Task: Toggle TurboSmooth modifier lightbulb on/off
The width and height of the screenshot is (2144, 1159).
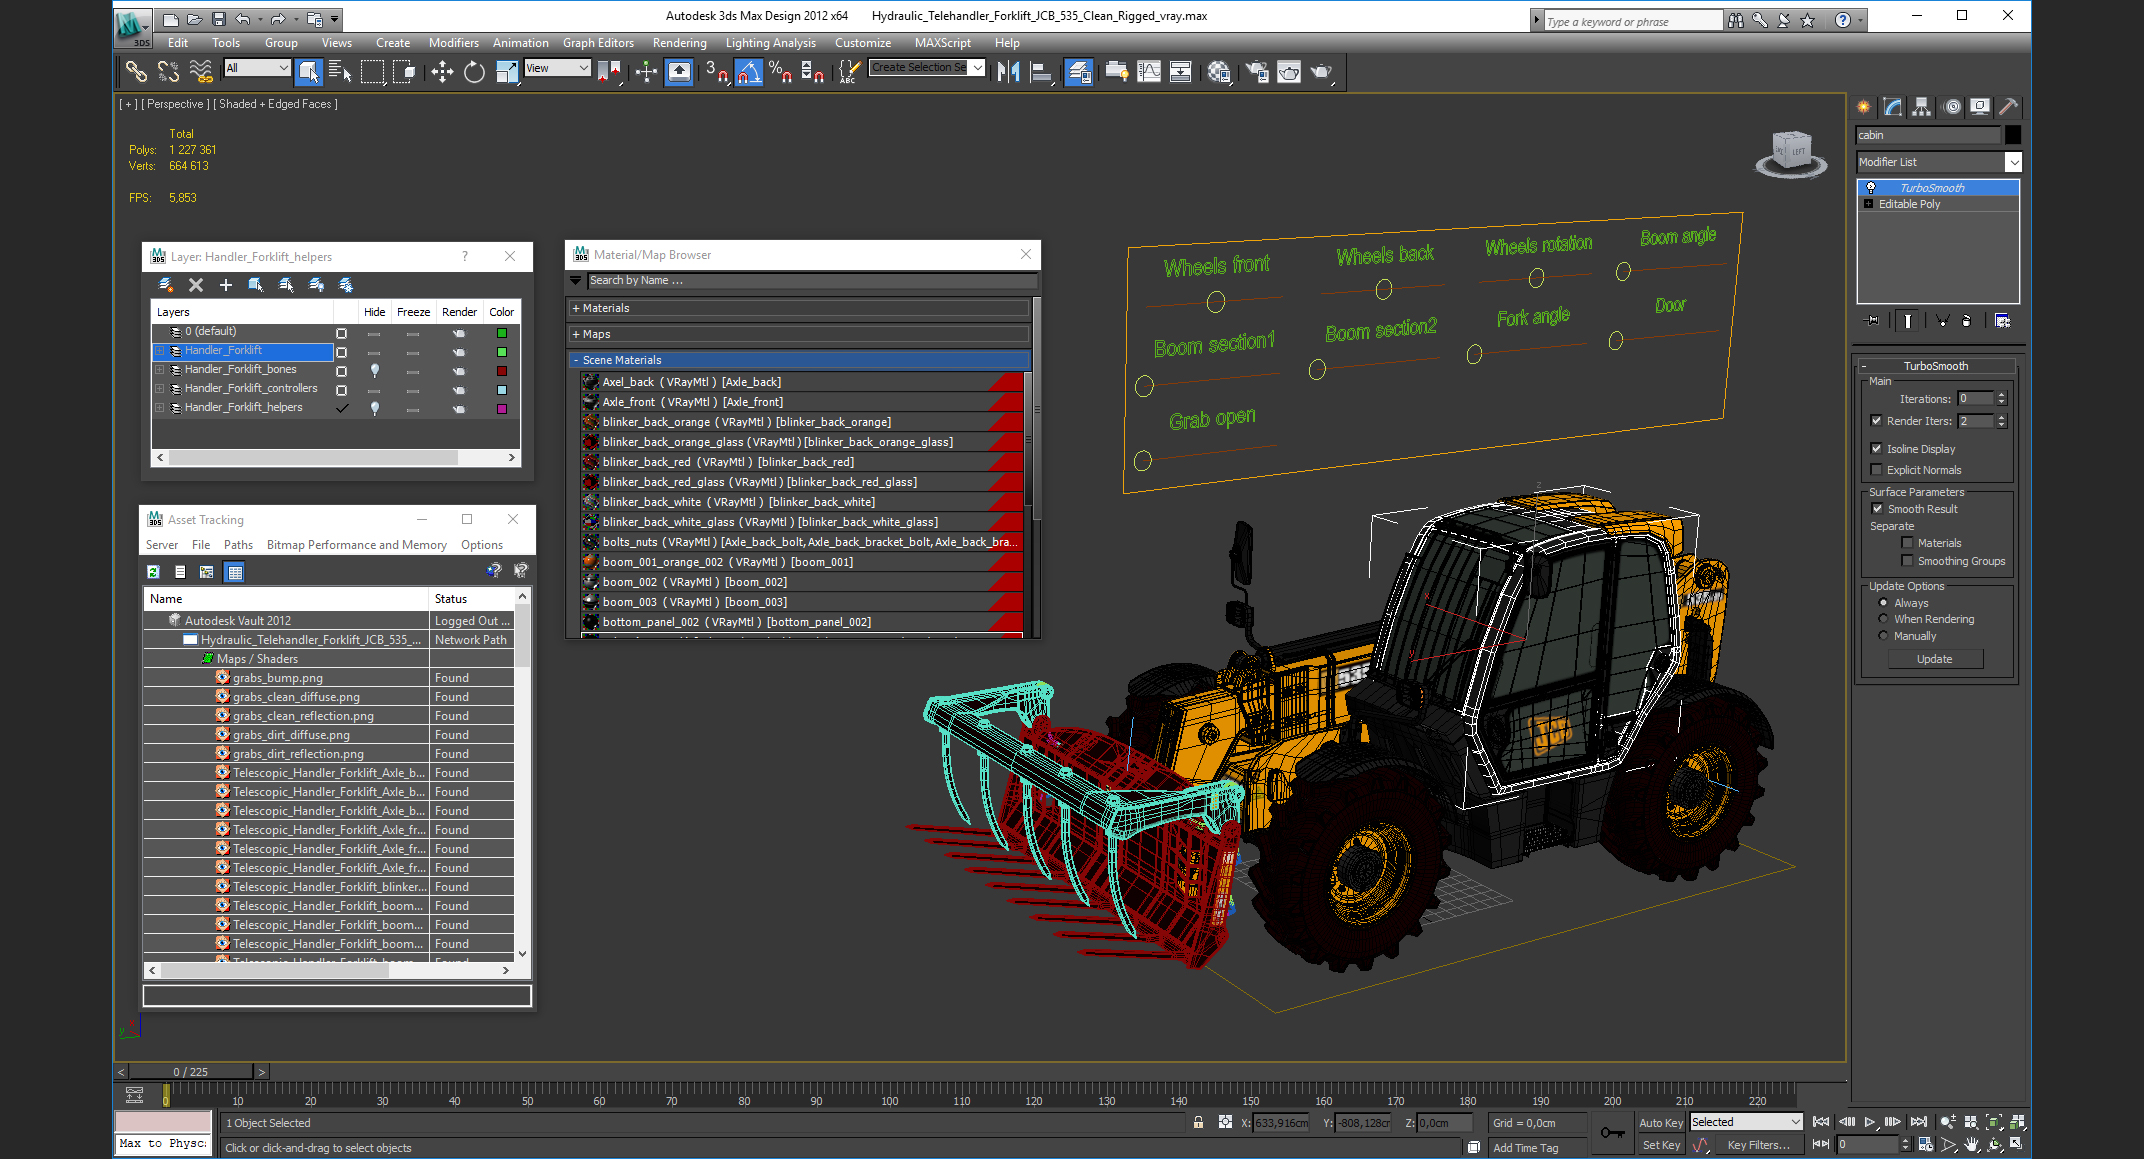Action: click(x=1871, y=188)
